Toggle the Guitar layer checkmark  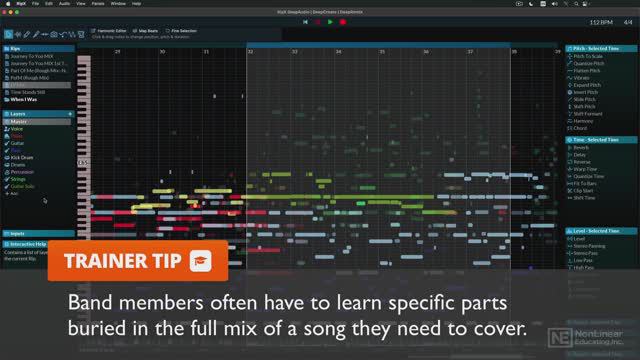pos(7,143)
